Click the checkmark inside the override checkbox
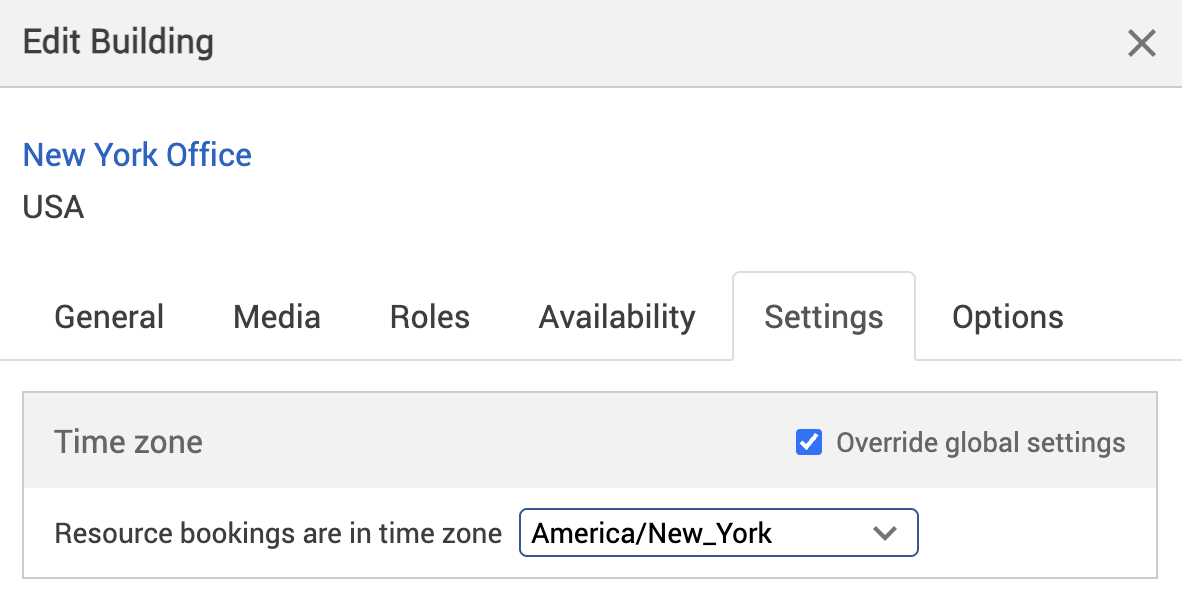 coord(808,441)
